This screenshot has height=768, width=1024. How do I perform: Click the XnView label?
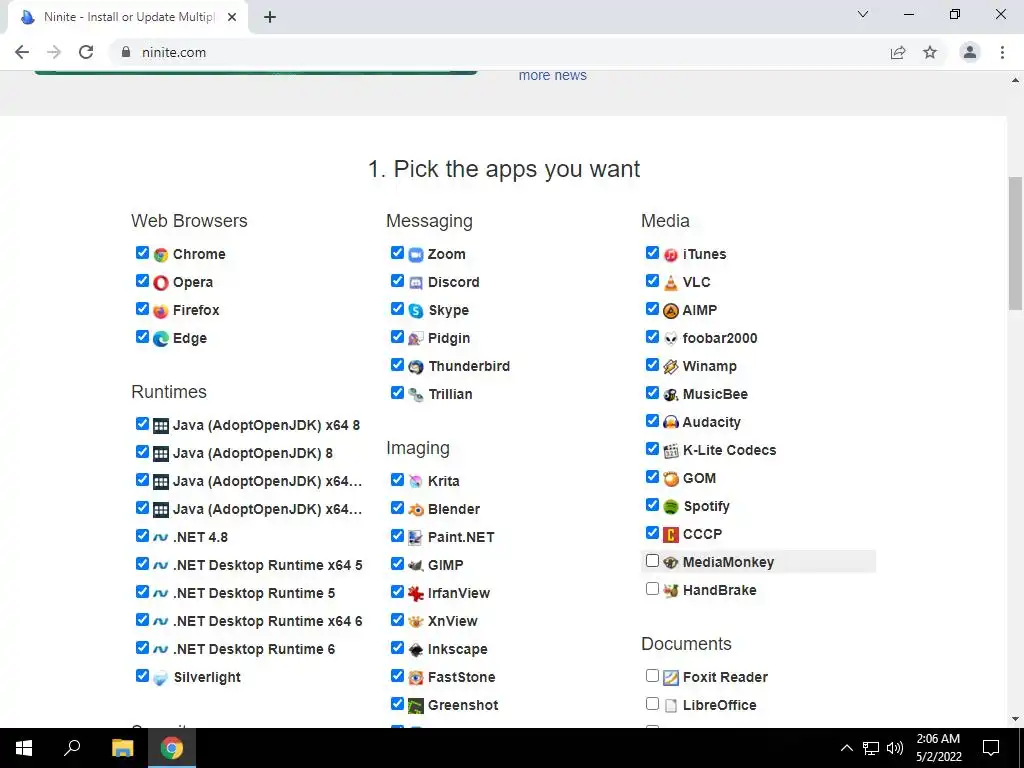[453, 622]
